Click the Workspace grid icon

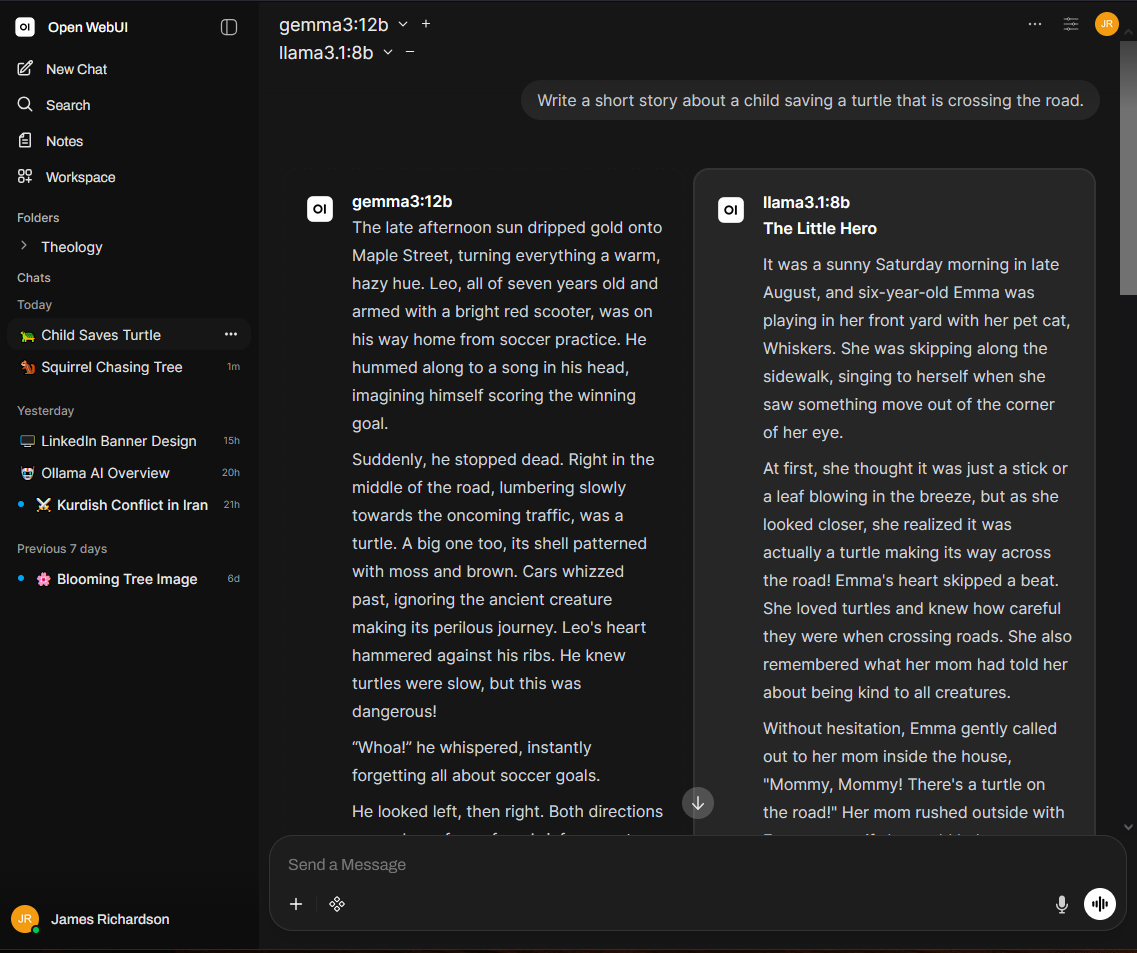25,176
